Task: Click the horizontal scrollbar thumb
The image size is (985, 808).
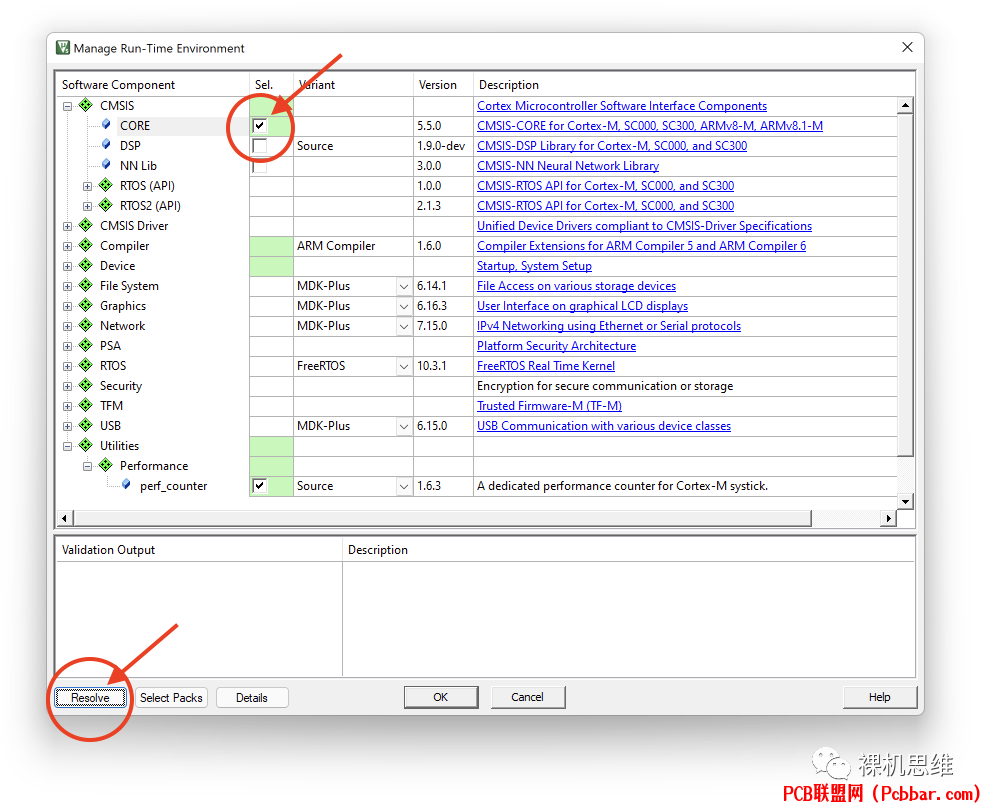Action: (x=442, y=518)
